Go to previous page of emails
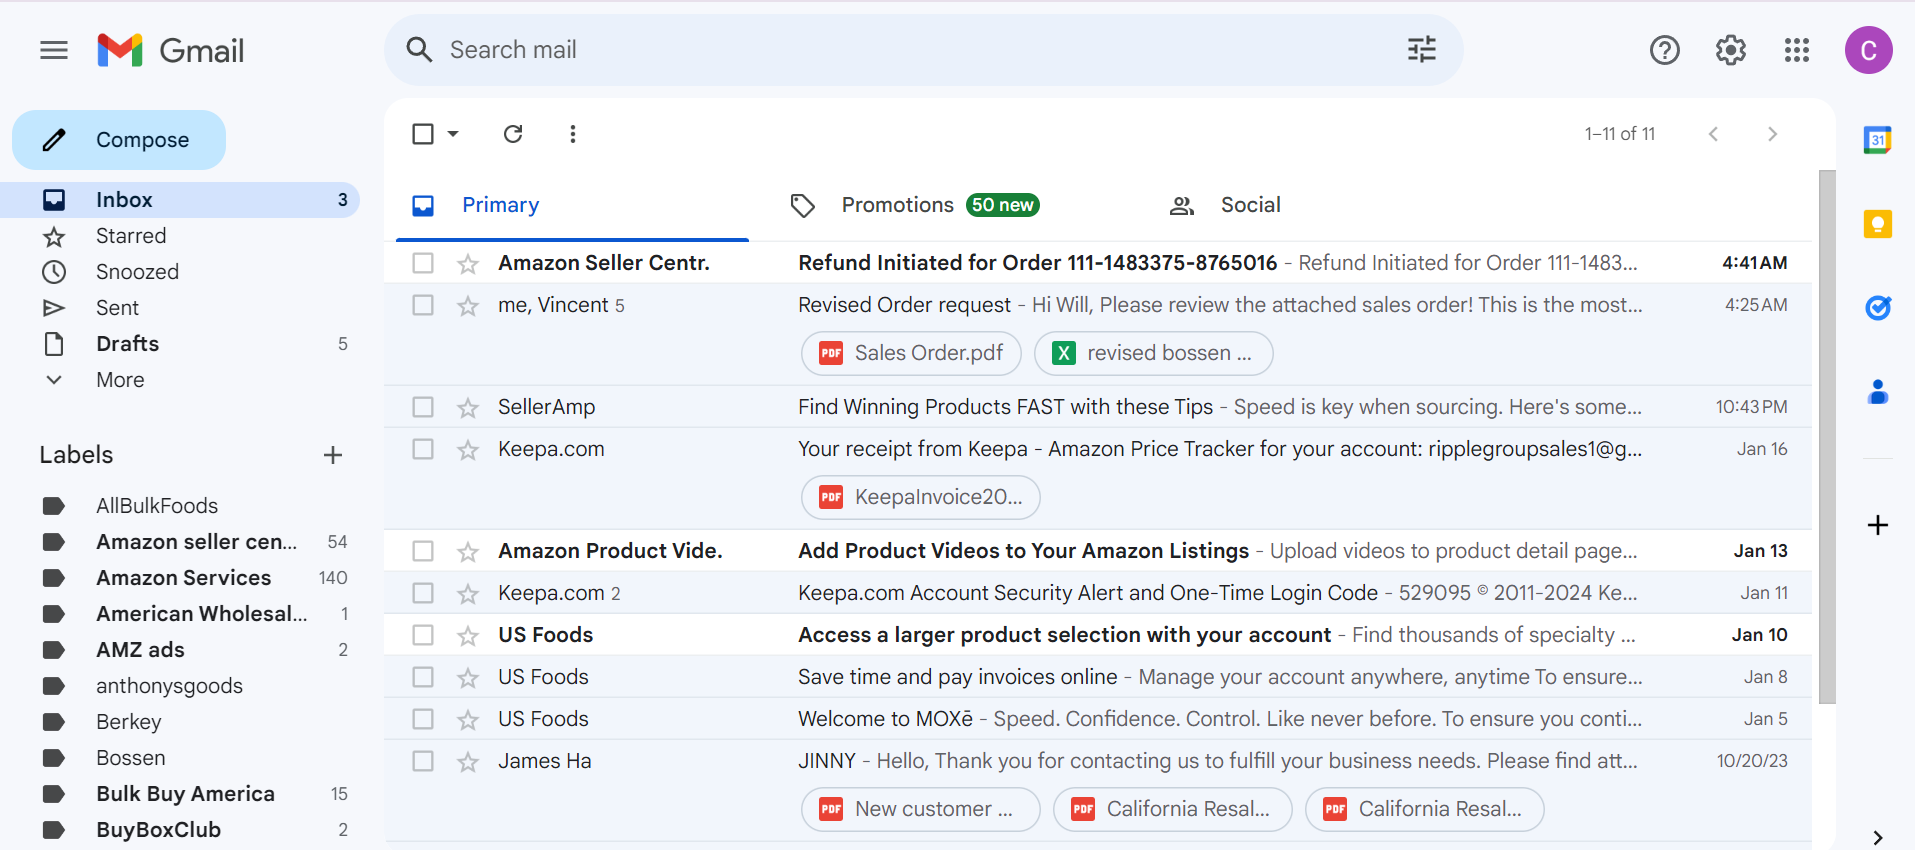The height and width of the screenshot is (850, 1915). 1713,134
